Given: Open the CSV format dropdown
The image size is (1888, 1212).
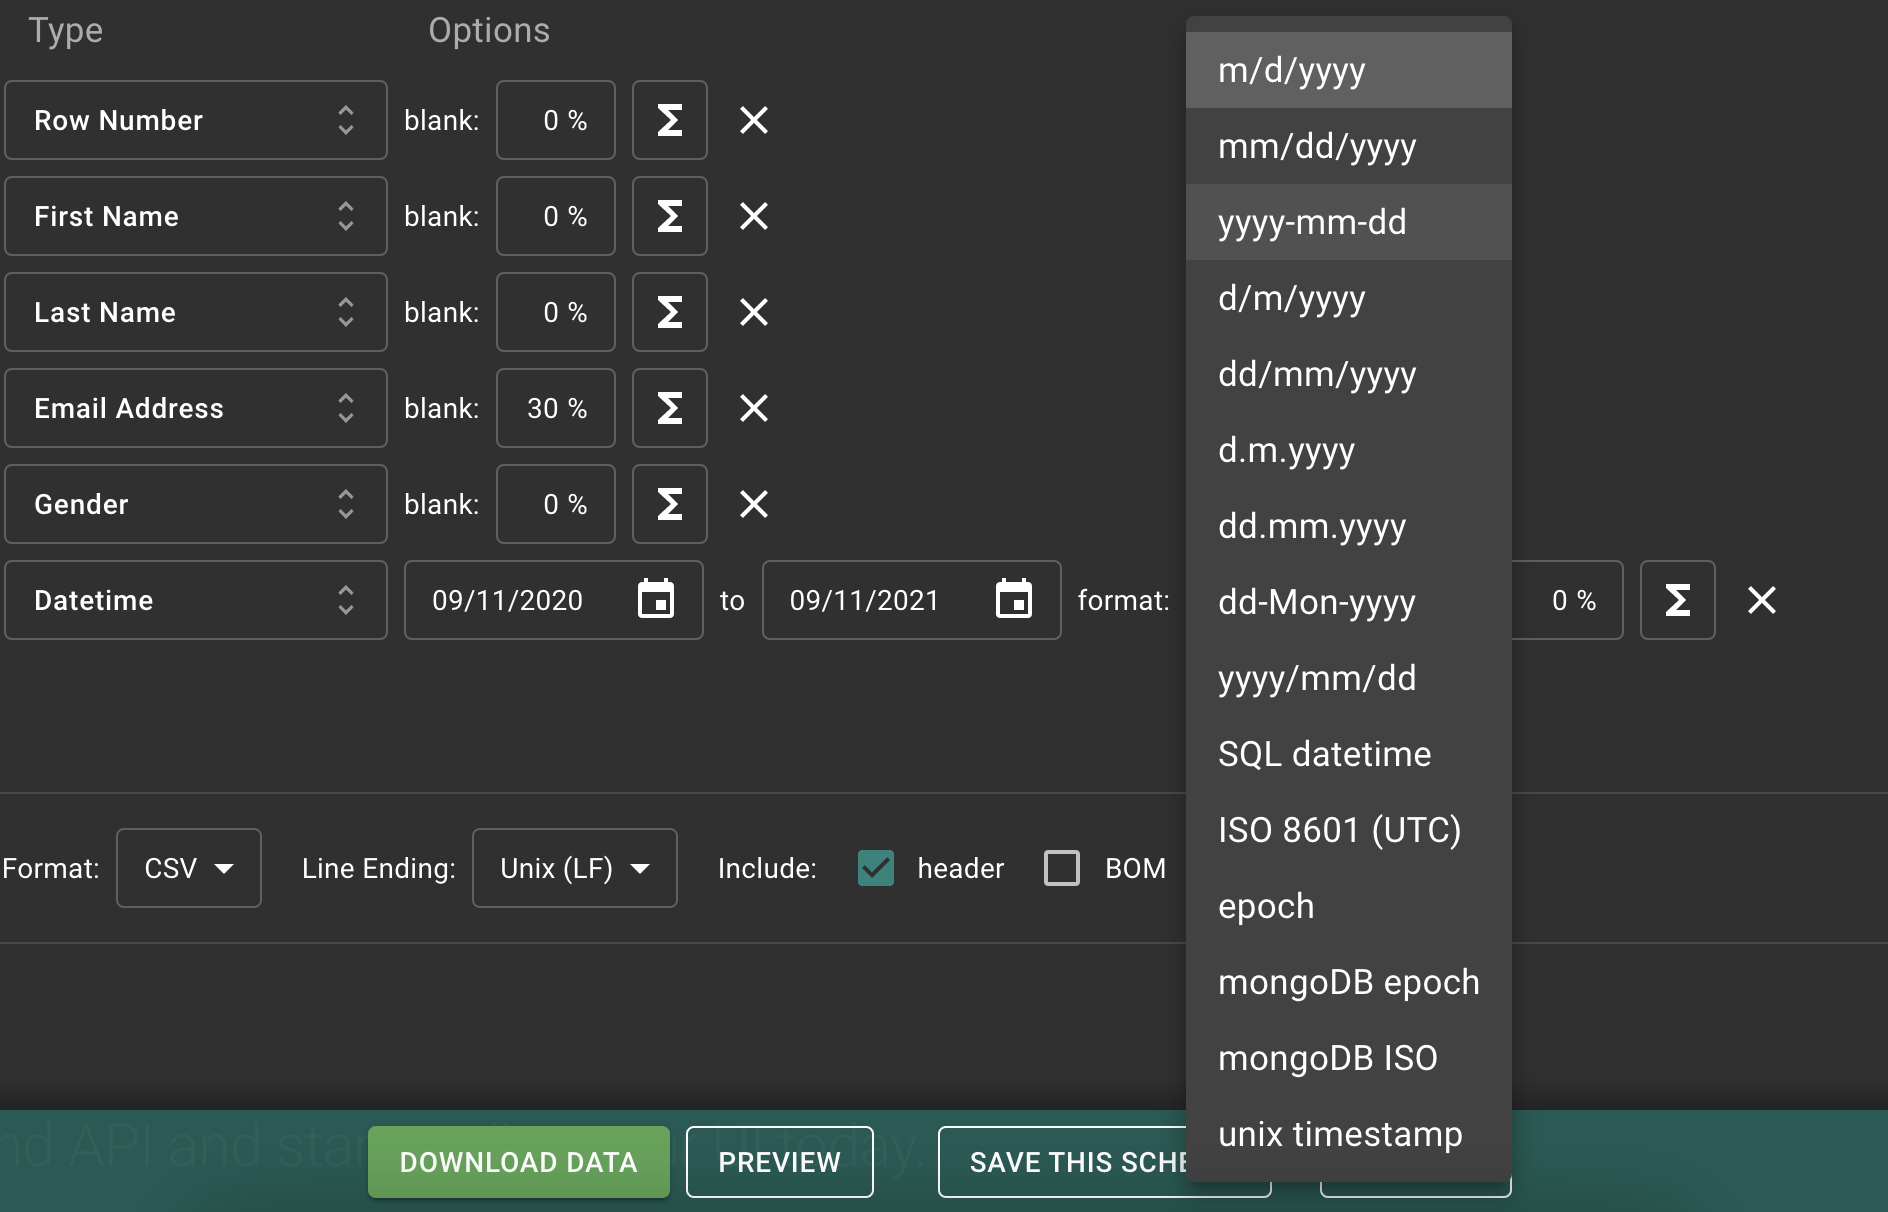Looking at the screenshot, I should pos(189,868).
